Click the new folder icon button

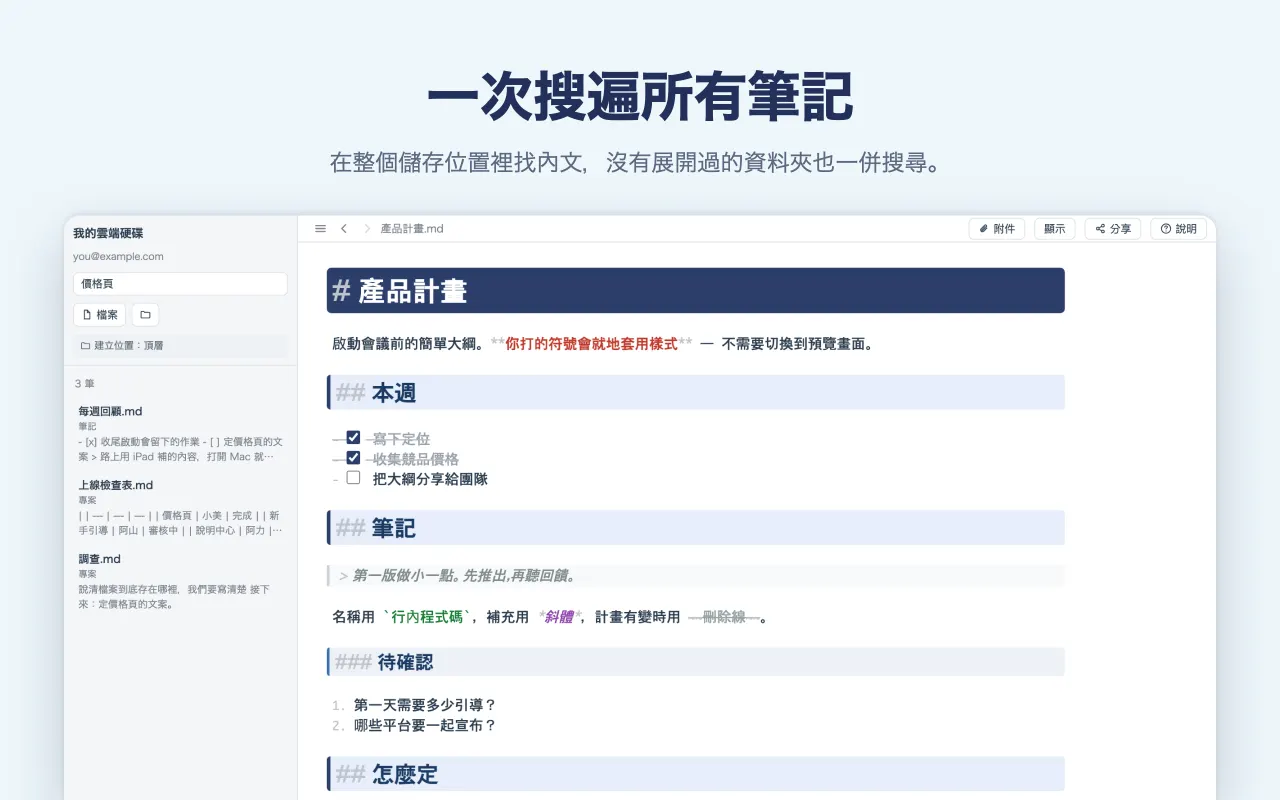(145, 315)
